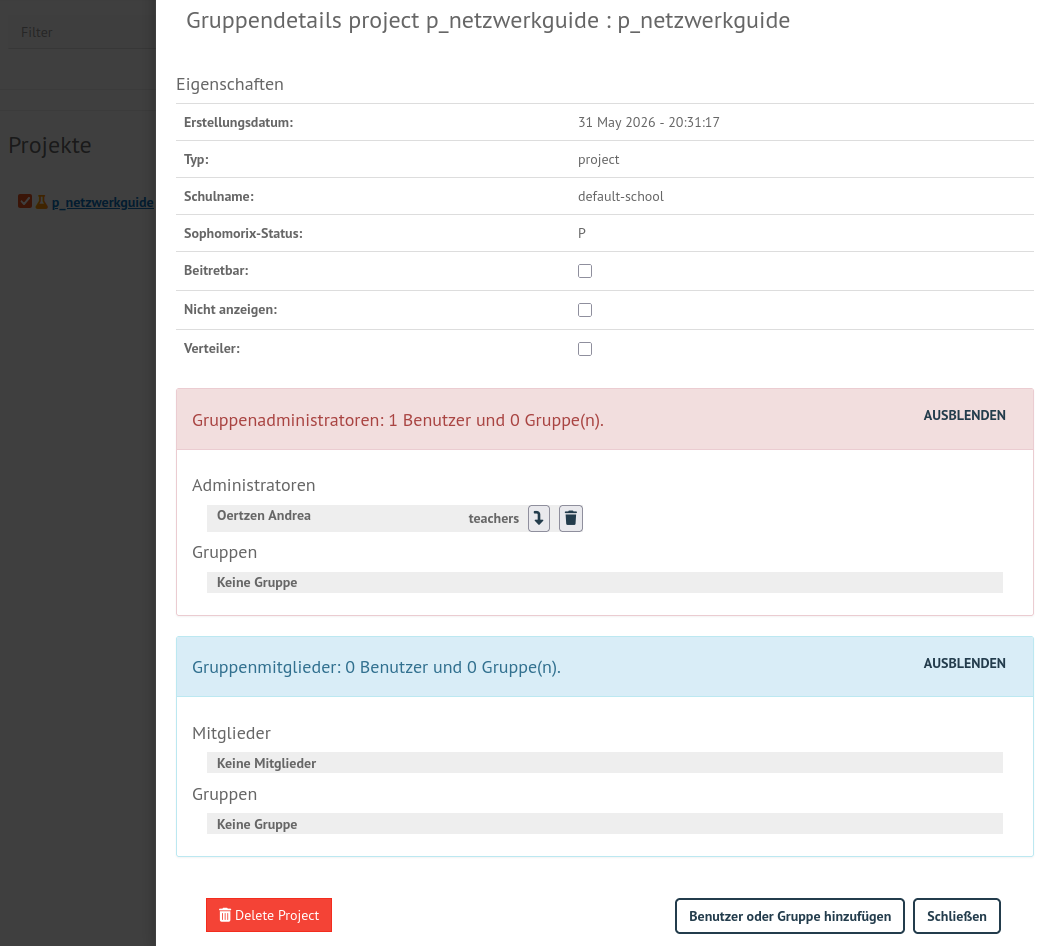Uncheck the p_netzwerkguide project checkbox

pyautogui.click(x=25, y=201)
